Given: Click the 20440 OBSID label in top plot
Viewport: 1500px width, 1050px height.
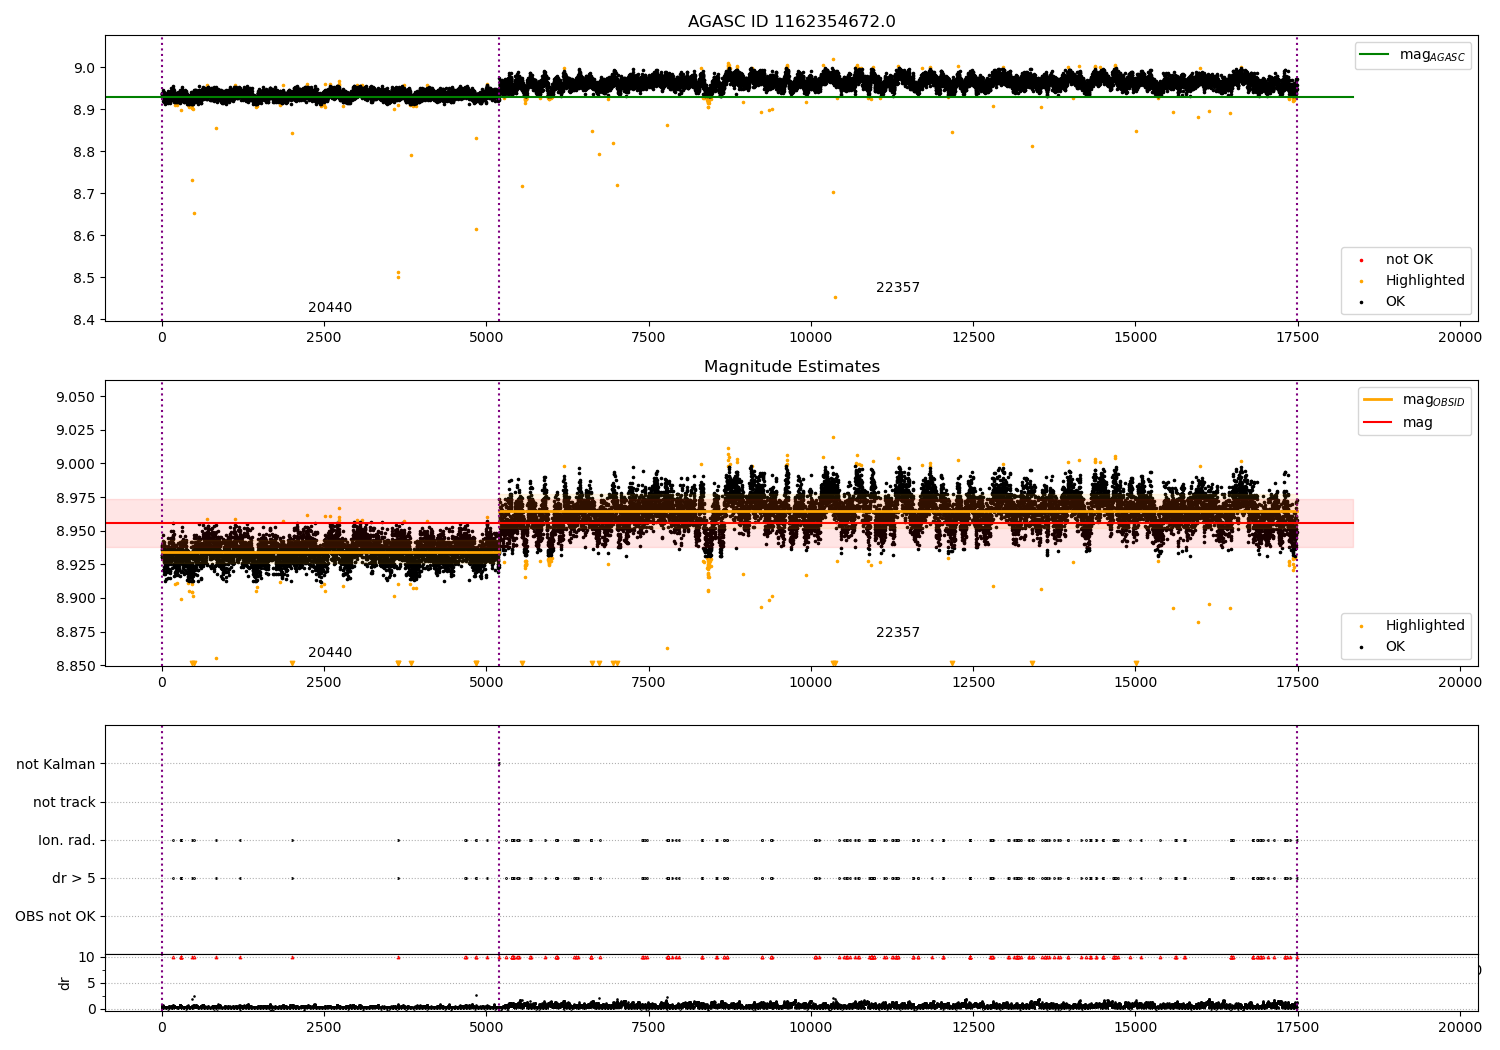Looking at the screenshot, I should [330, 308].
